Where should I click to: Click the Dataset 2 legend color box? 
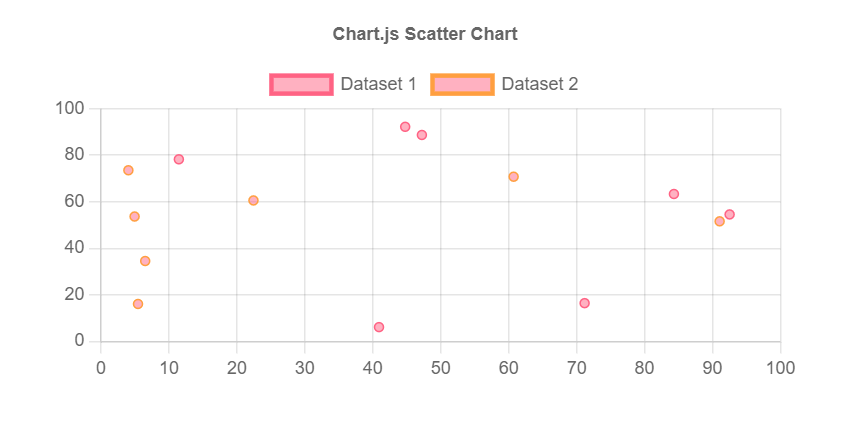pos(462,84)
